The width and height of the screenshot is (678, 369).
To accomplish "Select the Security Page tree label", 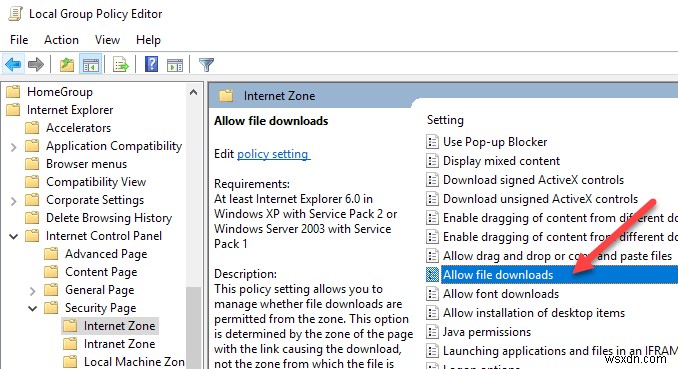I will point(100,308).
